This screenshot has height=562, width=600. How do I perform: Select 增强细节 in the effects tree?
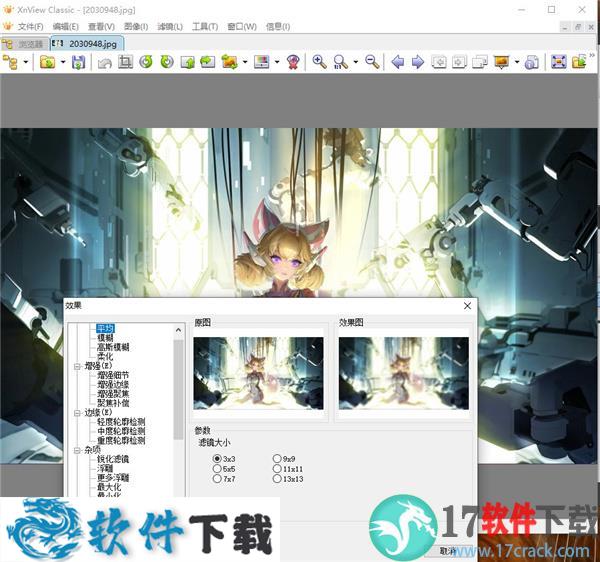[113, 375]
